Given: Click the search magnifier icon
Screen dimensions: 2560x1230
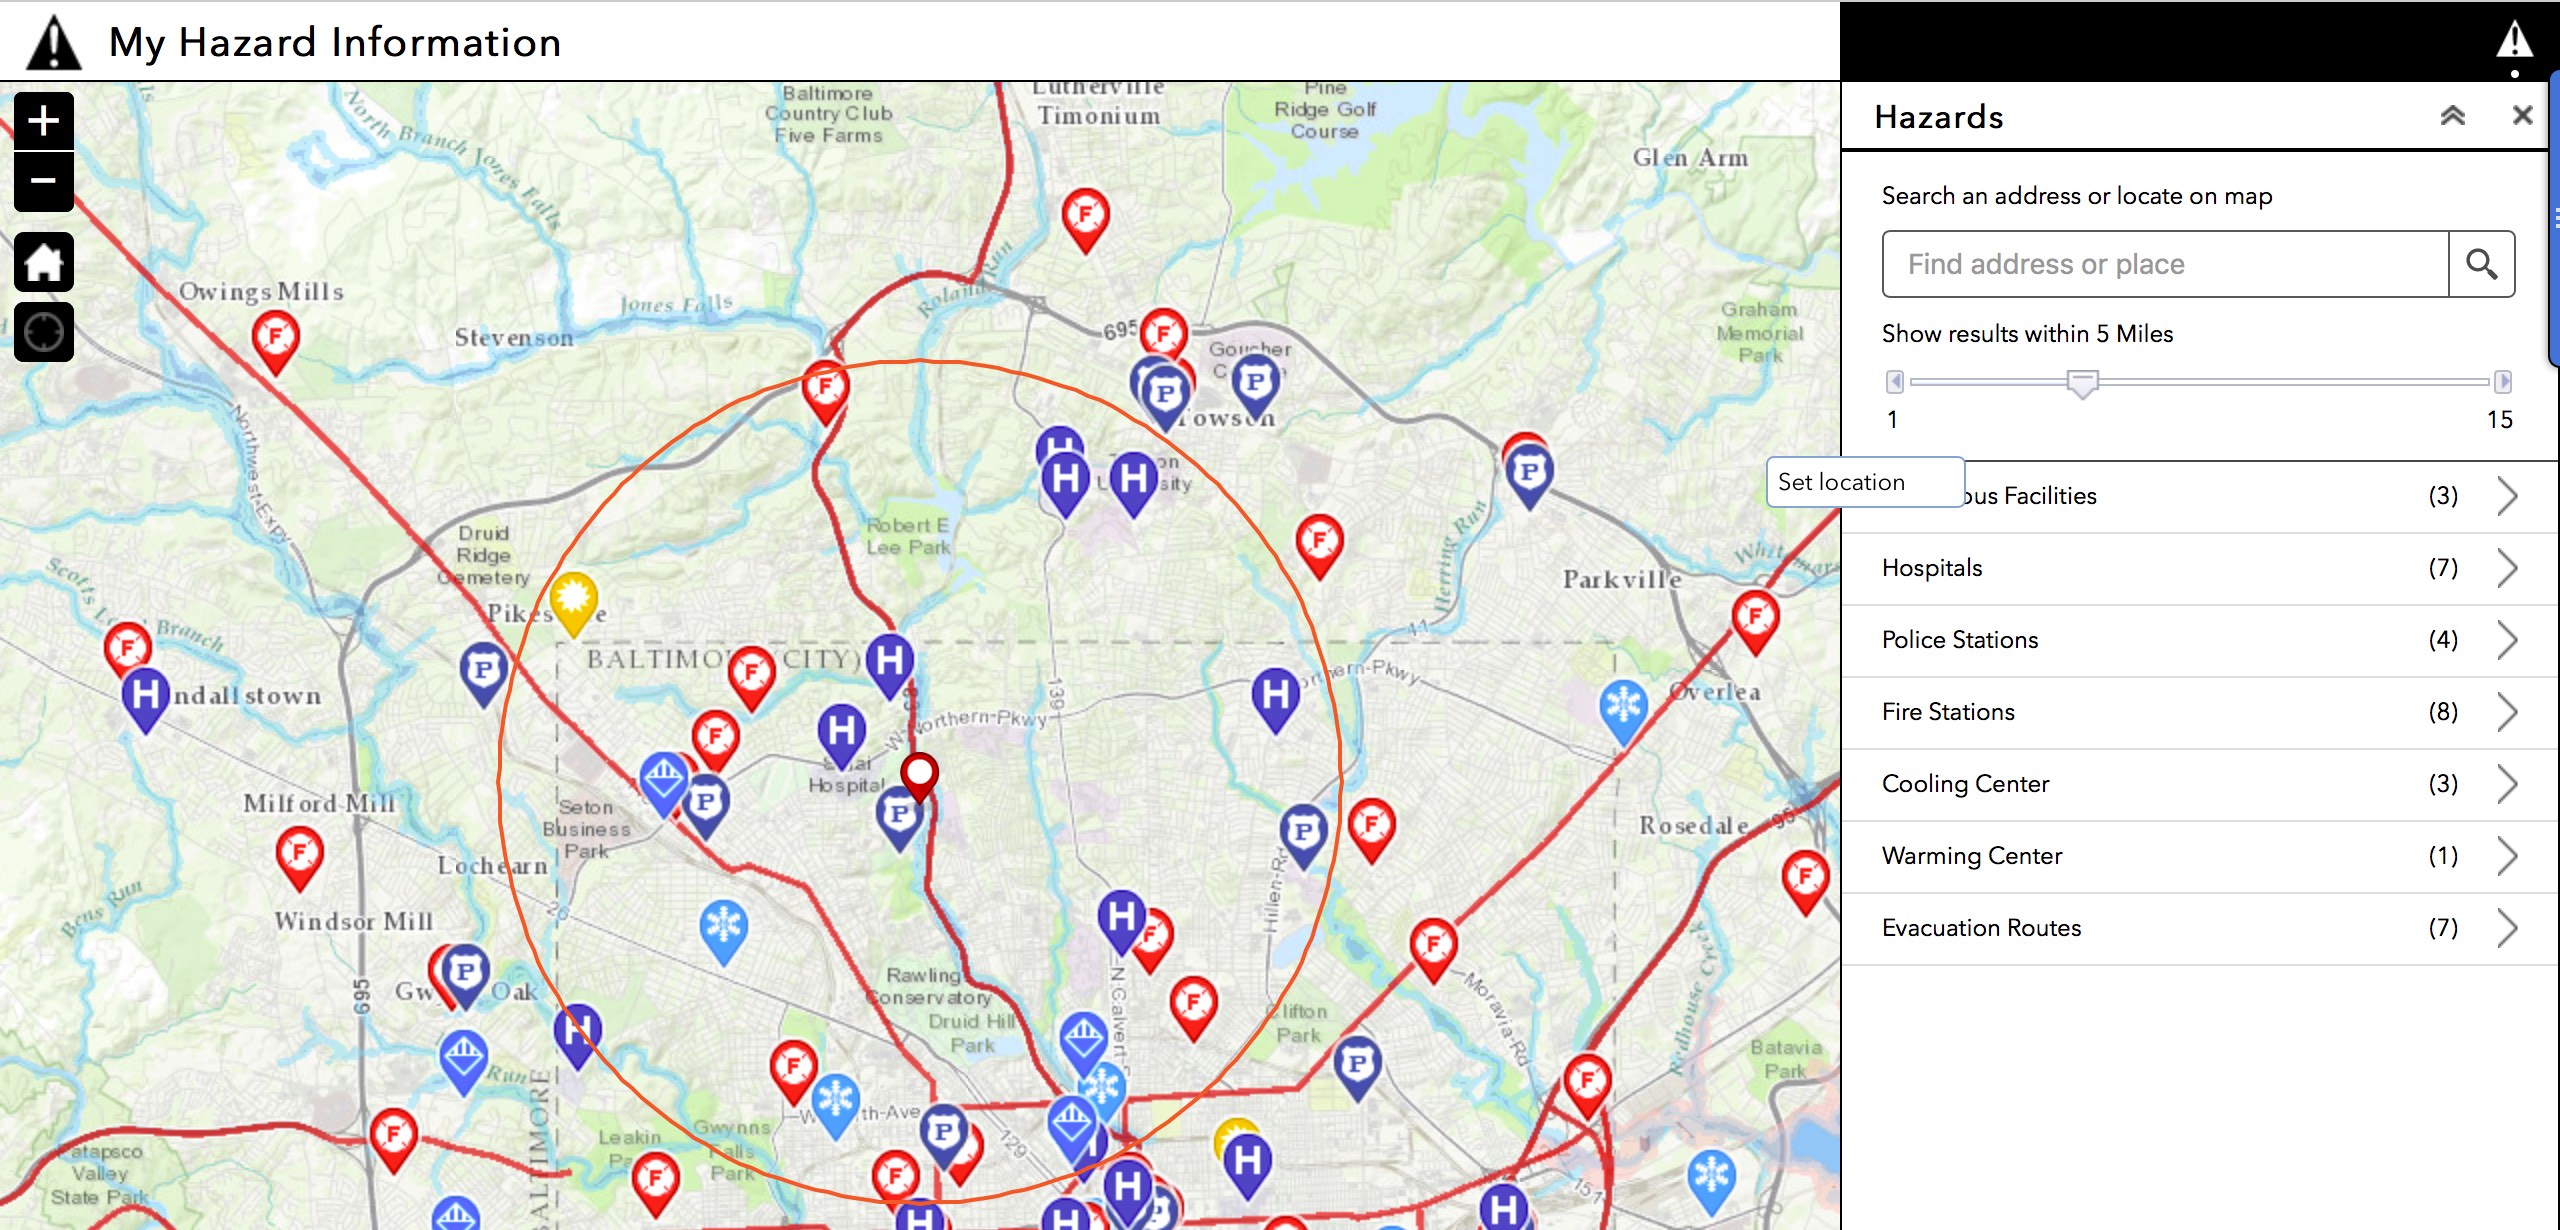Looking at the screenshot, I should [2481, 264].
